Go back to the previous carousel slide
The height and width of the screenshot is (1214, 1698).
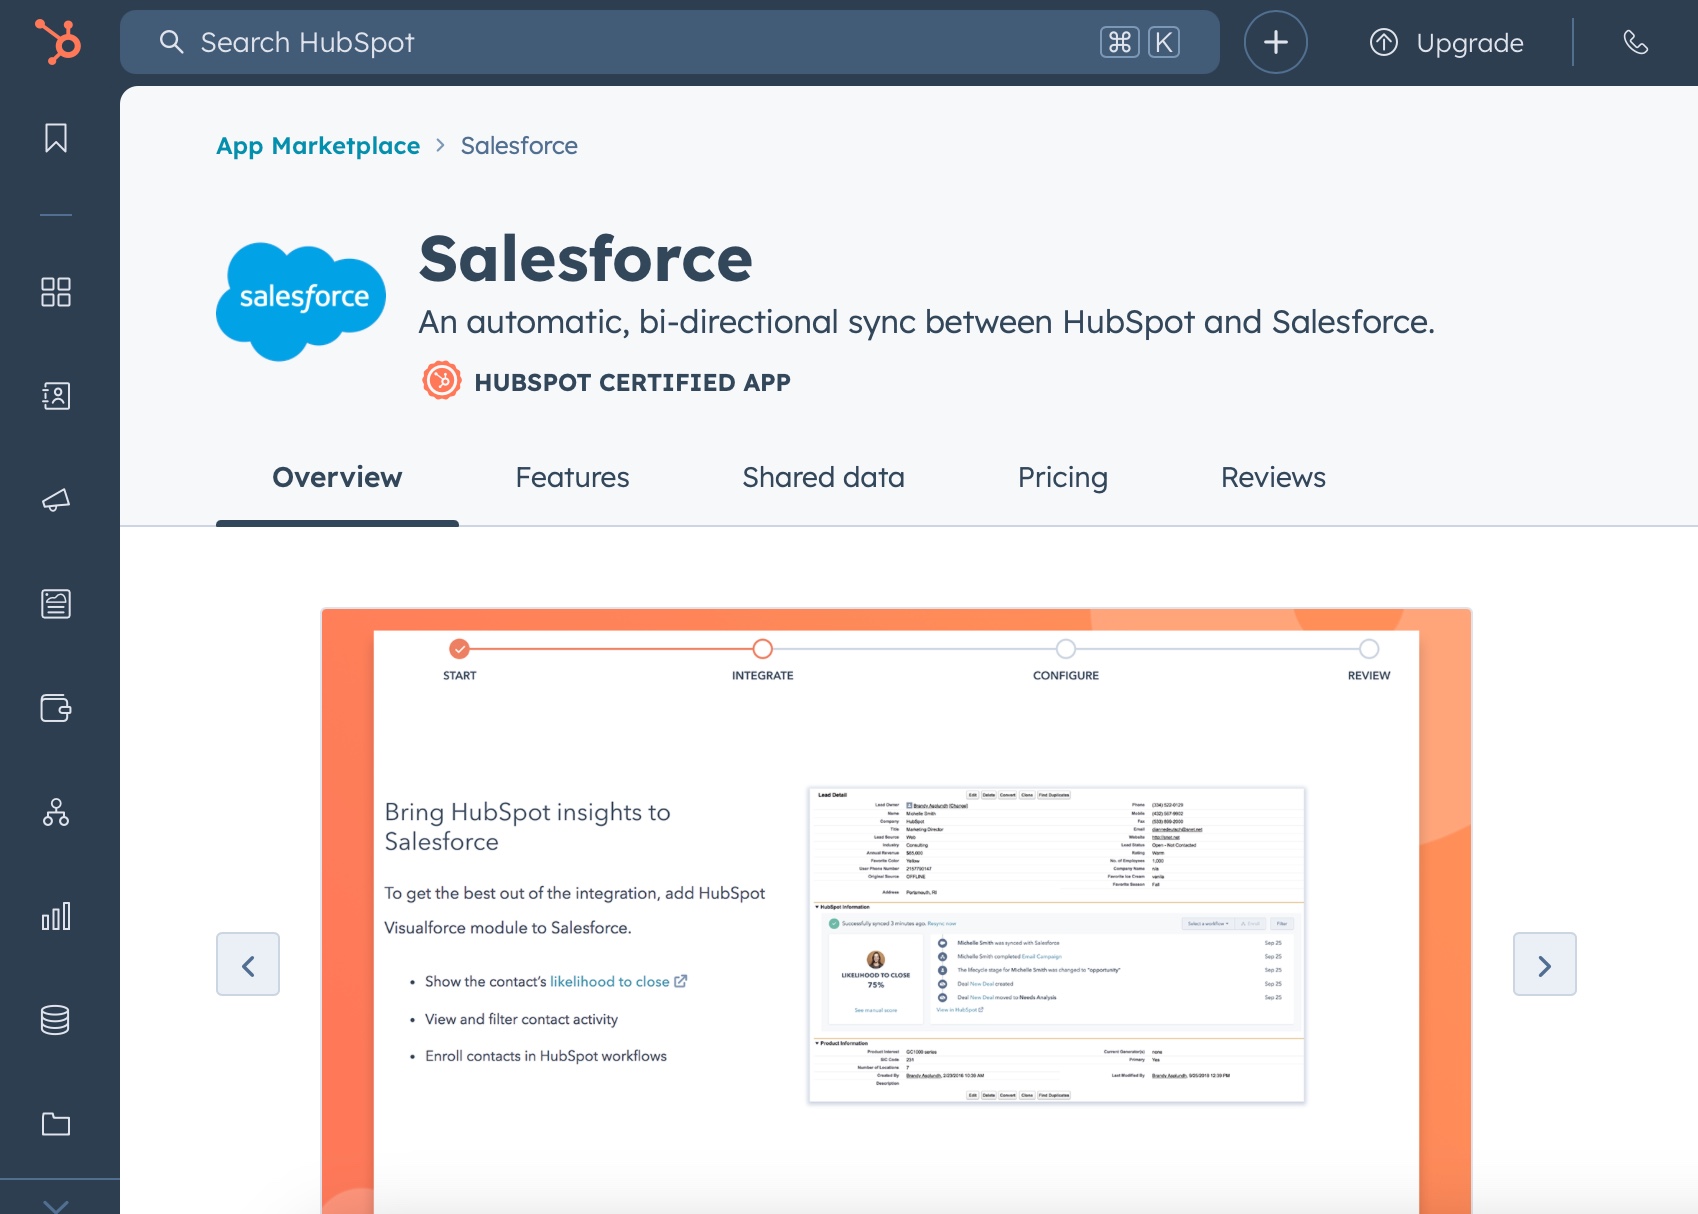point(247,964)
